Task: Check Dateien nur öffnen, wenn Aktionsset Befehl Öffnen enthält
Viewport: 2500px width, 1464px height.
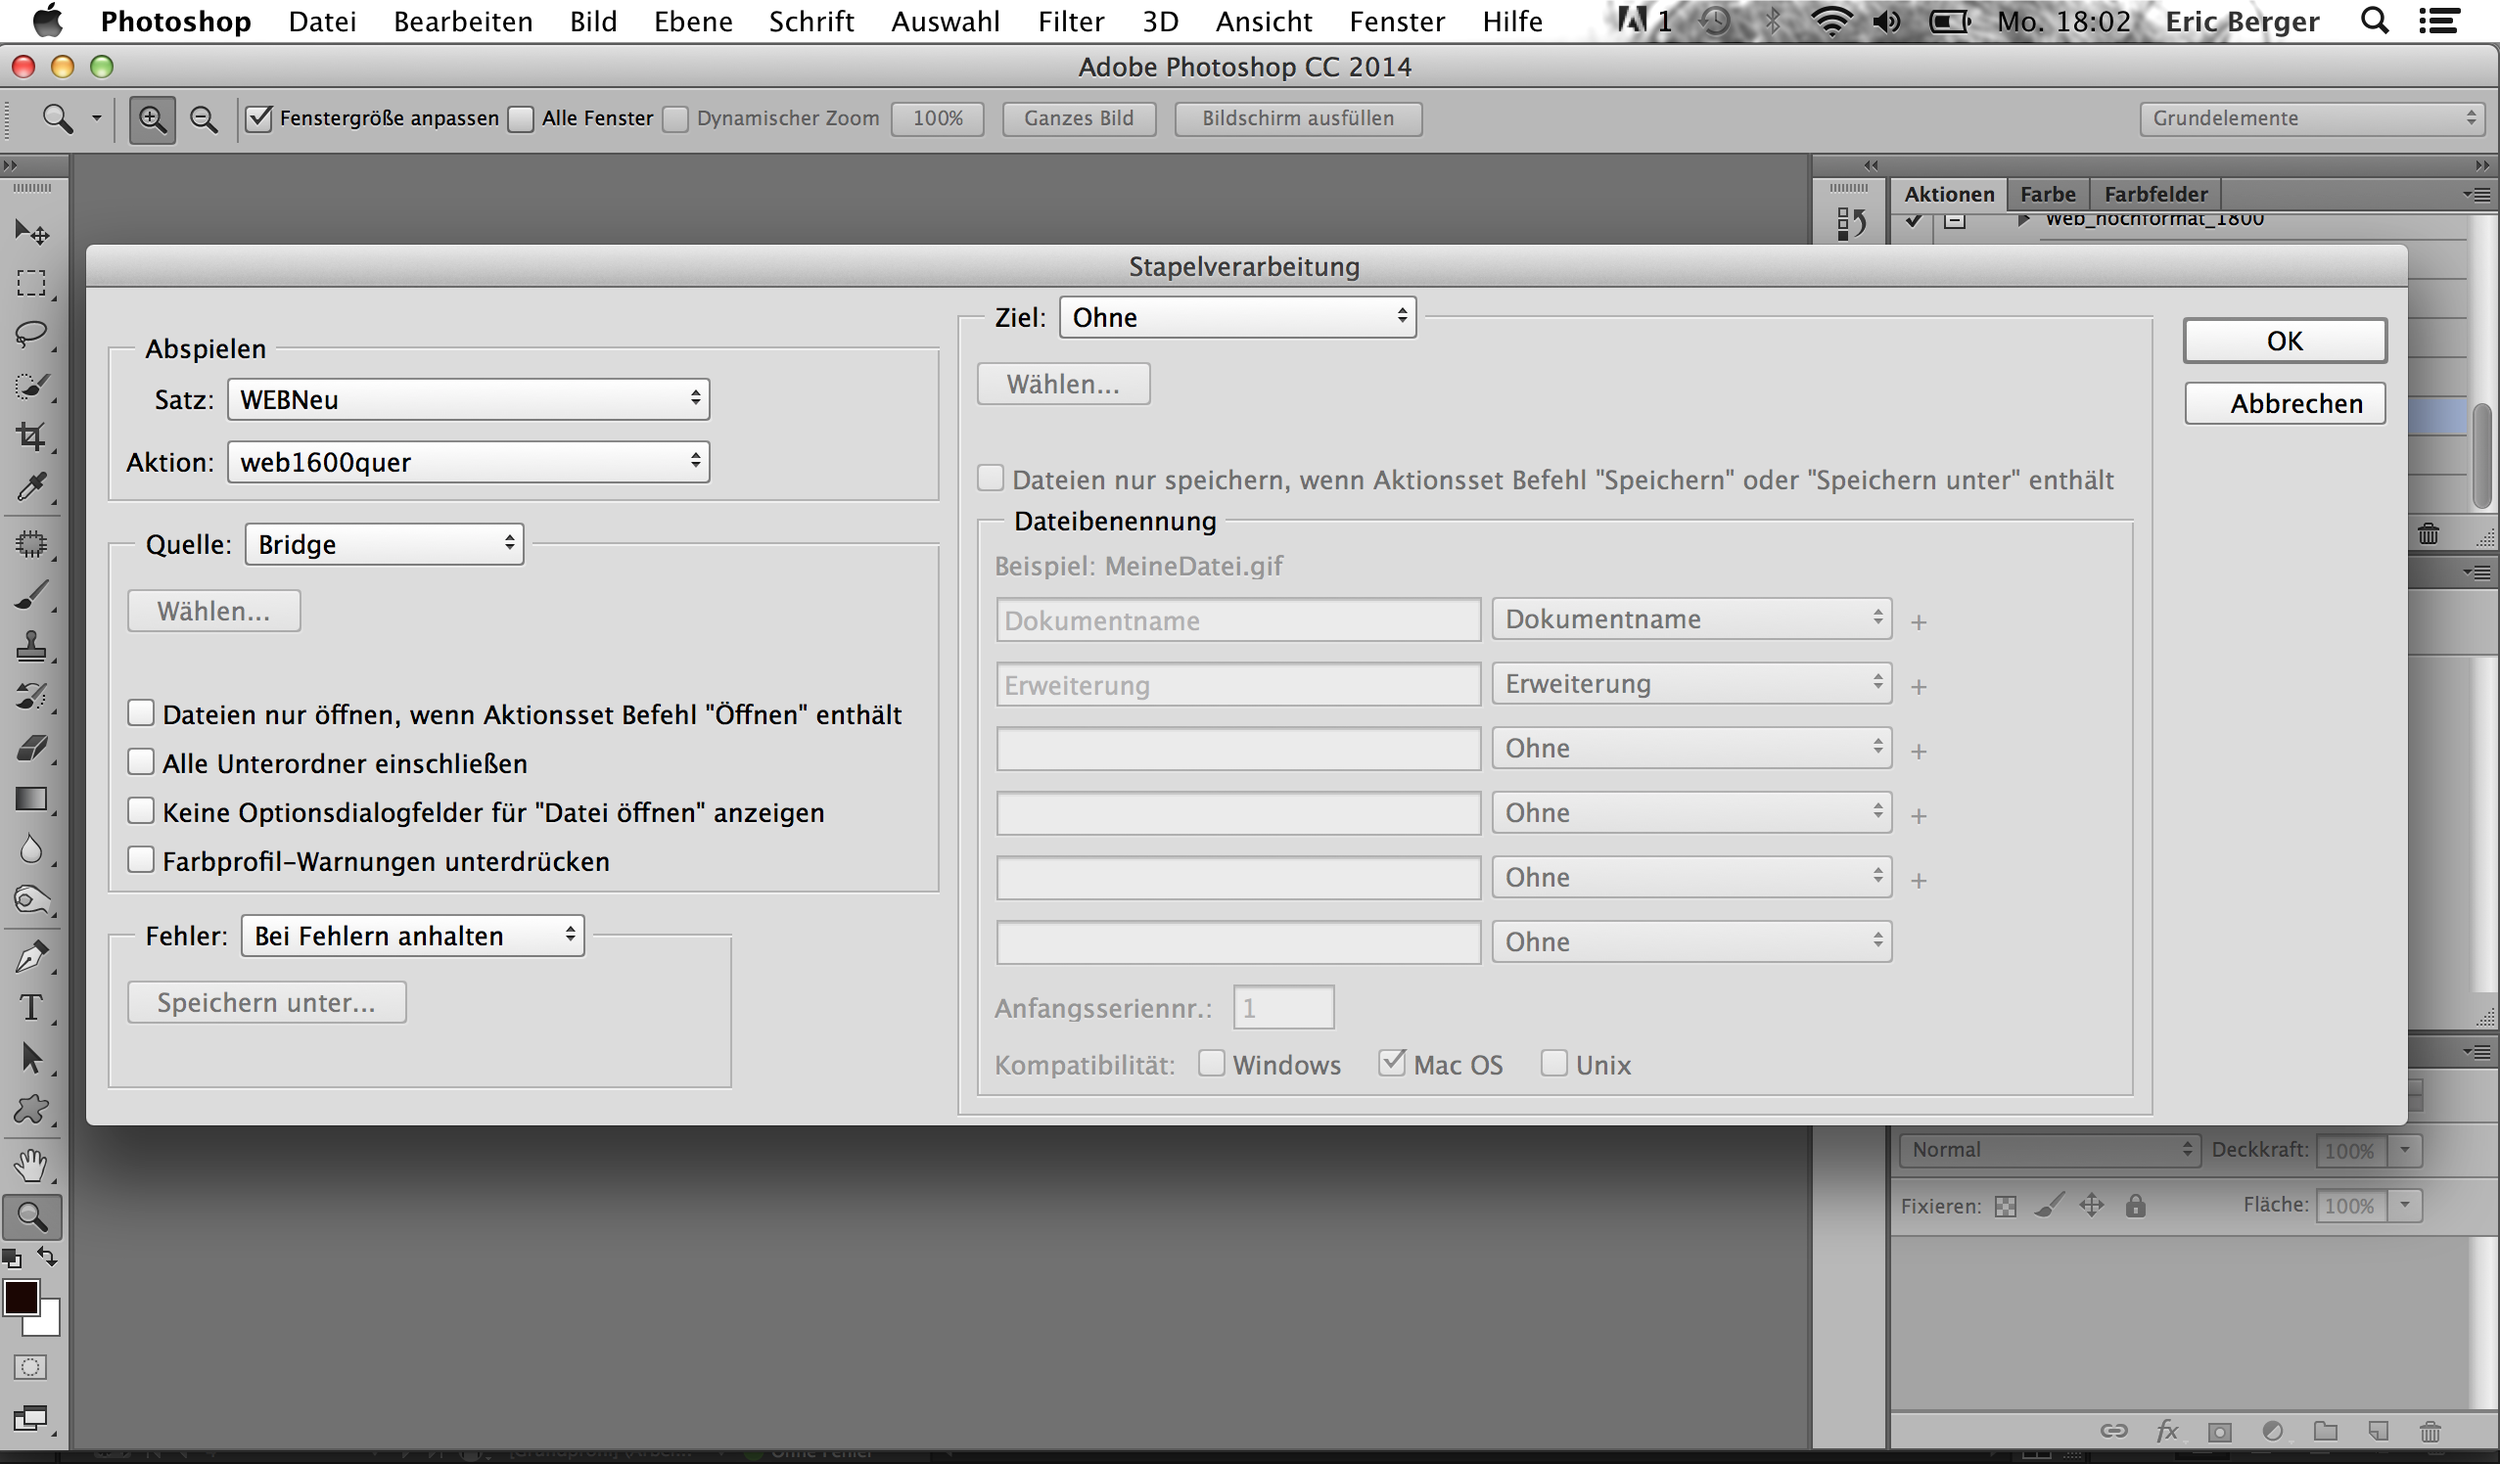Action: click(141, 713)
